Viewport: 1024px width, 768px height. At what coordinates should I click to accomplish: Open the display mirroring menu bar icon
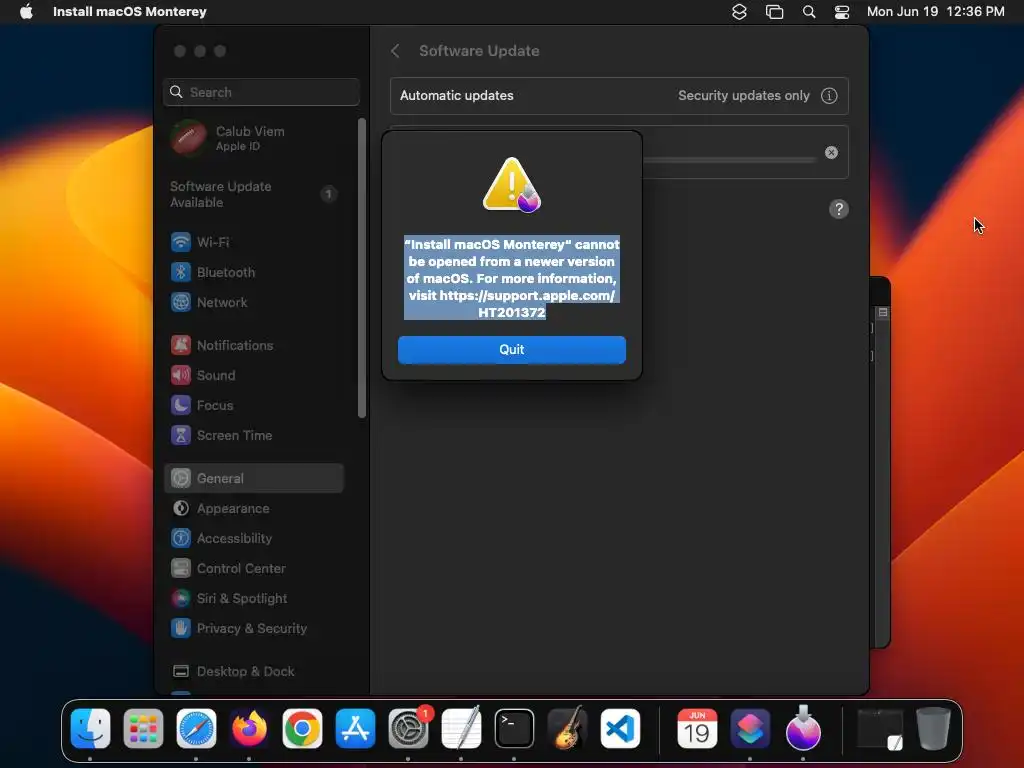pyautogui.click(x=775, y=12)
